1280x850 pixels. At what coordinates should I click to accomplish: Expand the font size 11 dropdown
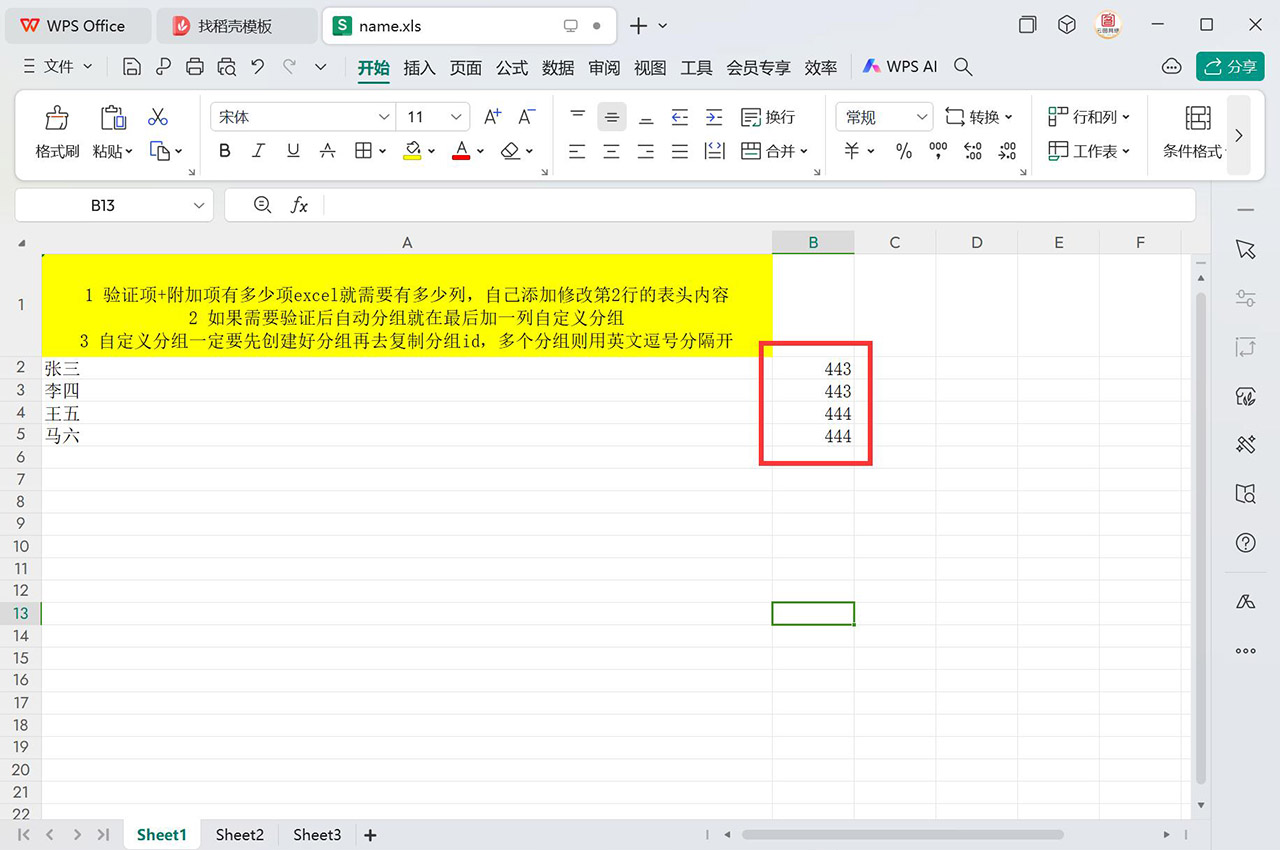tap(455, 116)
